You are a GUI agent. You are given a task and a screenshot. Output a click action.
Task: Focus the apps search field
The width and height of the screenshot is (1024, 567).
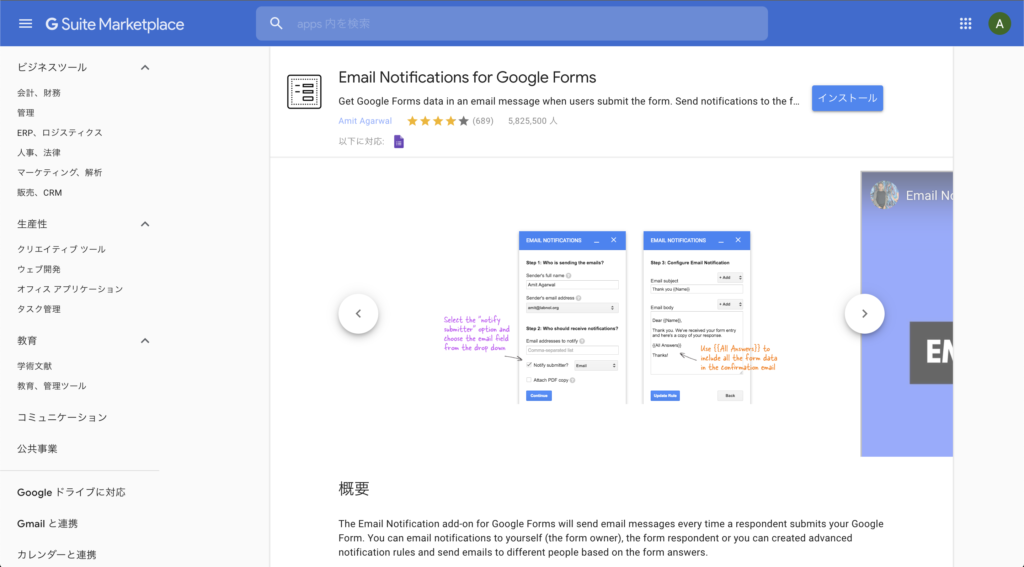(511, 24)
